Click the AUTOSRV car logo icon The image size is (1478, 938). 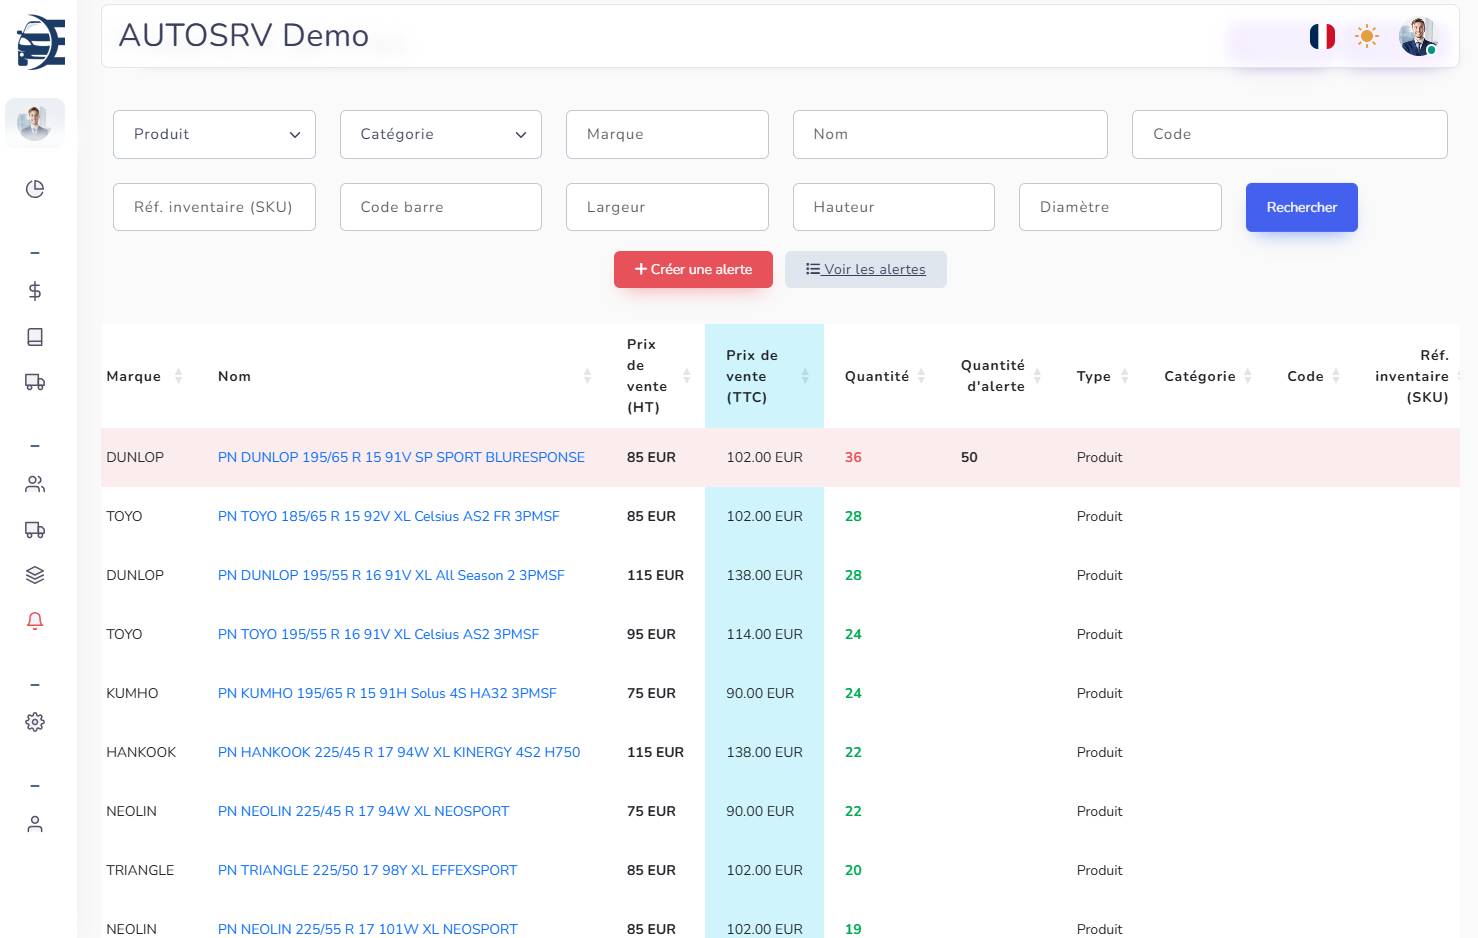pos(41,42)
